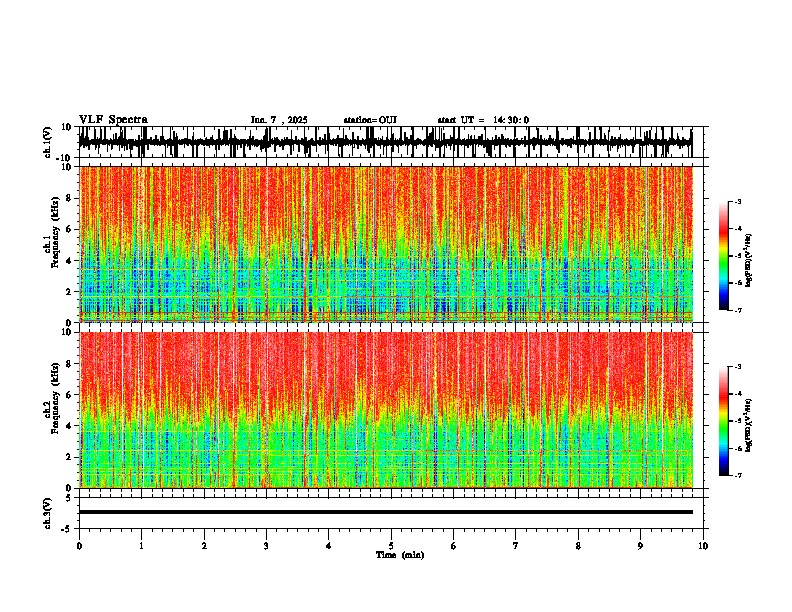Click the "7" tick on the time axis
Viewport: 792px width, 612px height.
[x=516, y=546]
